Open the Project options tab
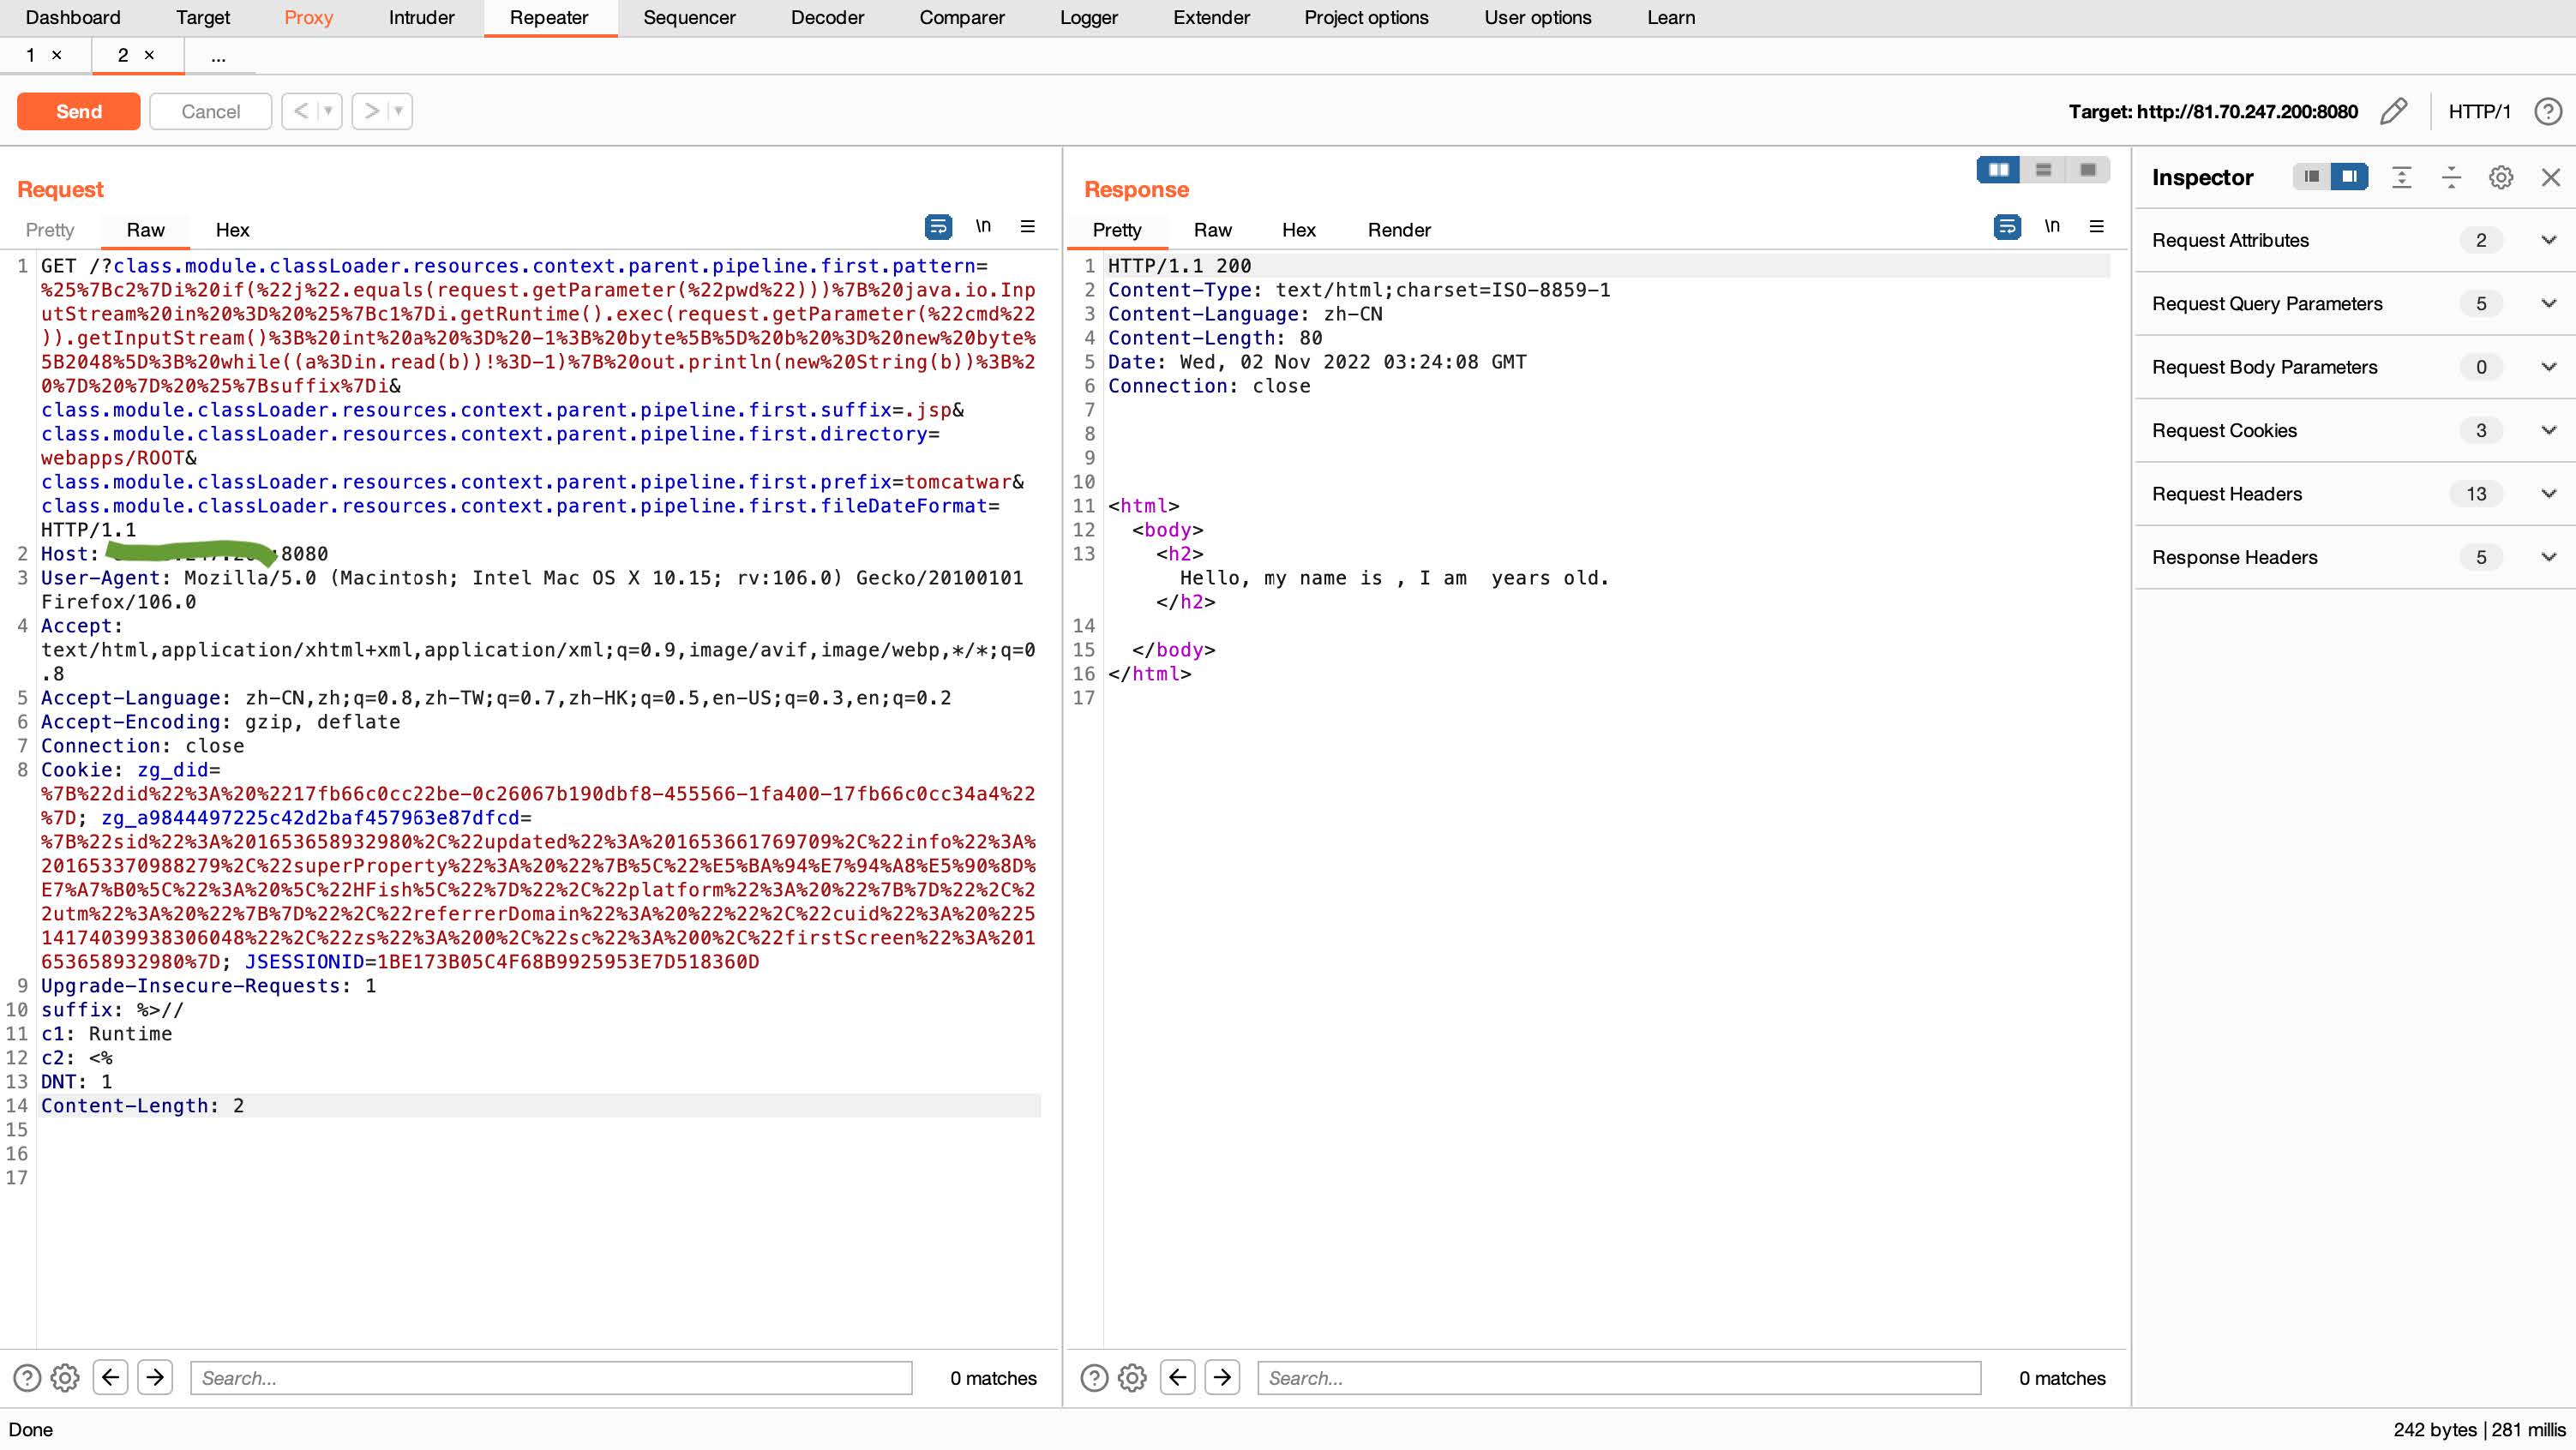The height and width of the screenshot is (1450, 2576). pyautogui.click(x=1366, y=17)
